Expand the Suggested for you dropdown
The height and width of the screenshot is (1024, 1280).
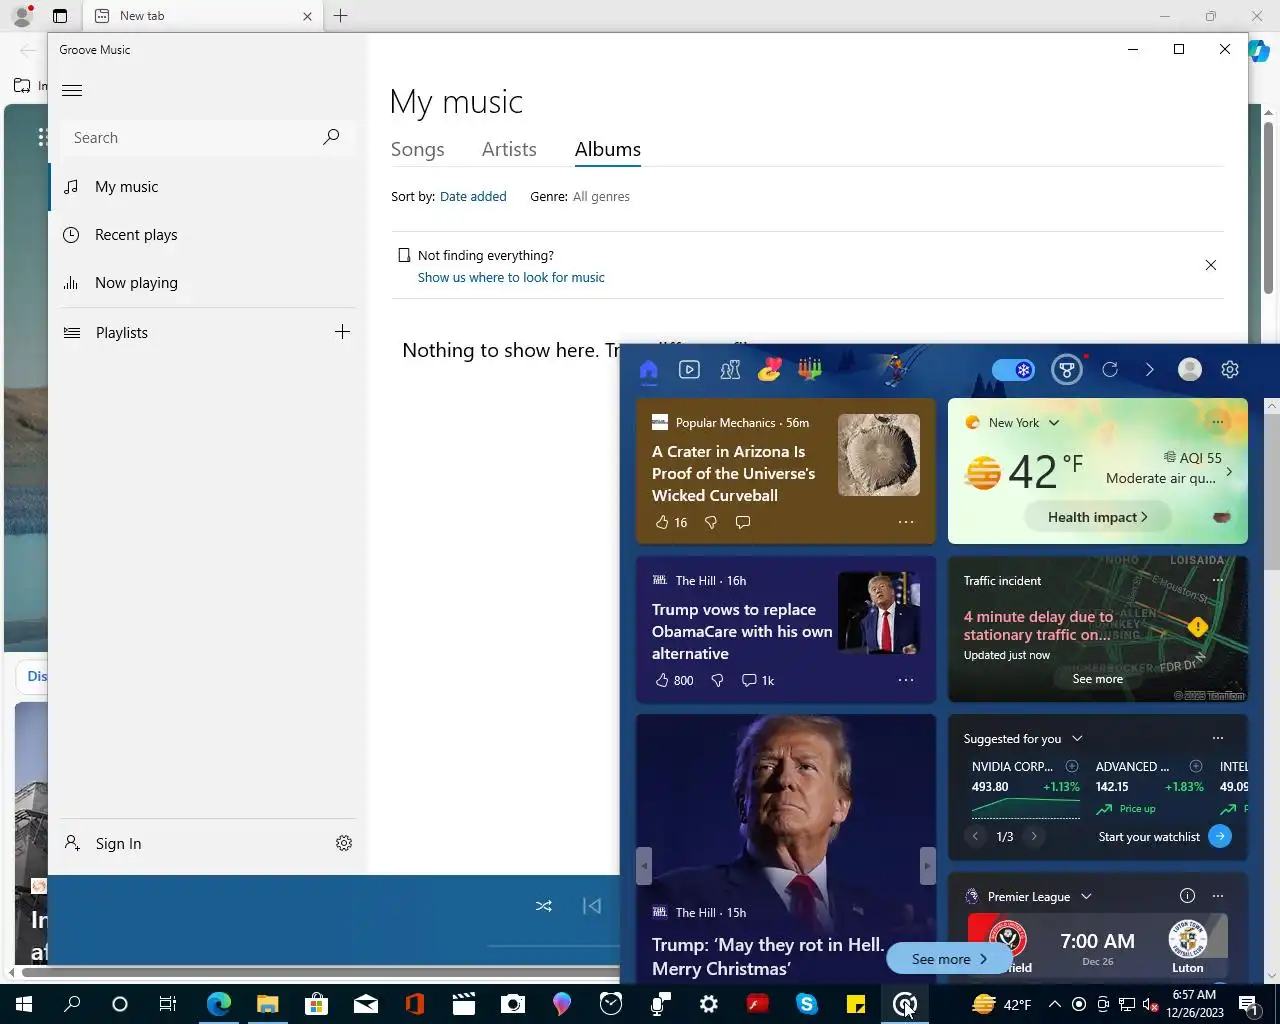(1077, 739)
